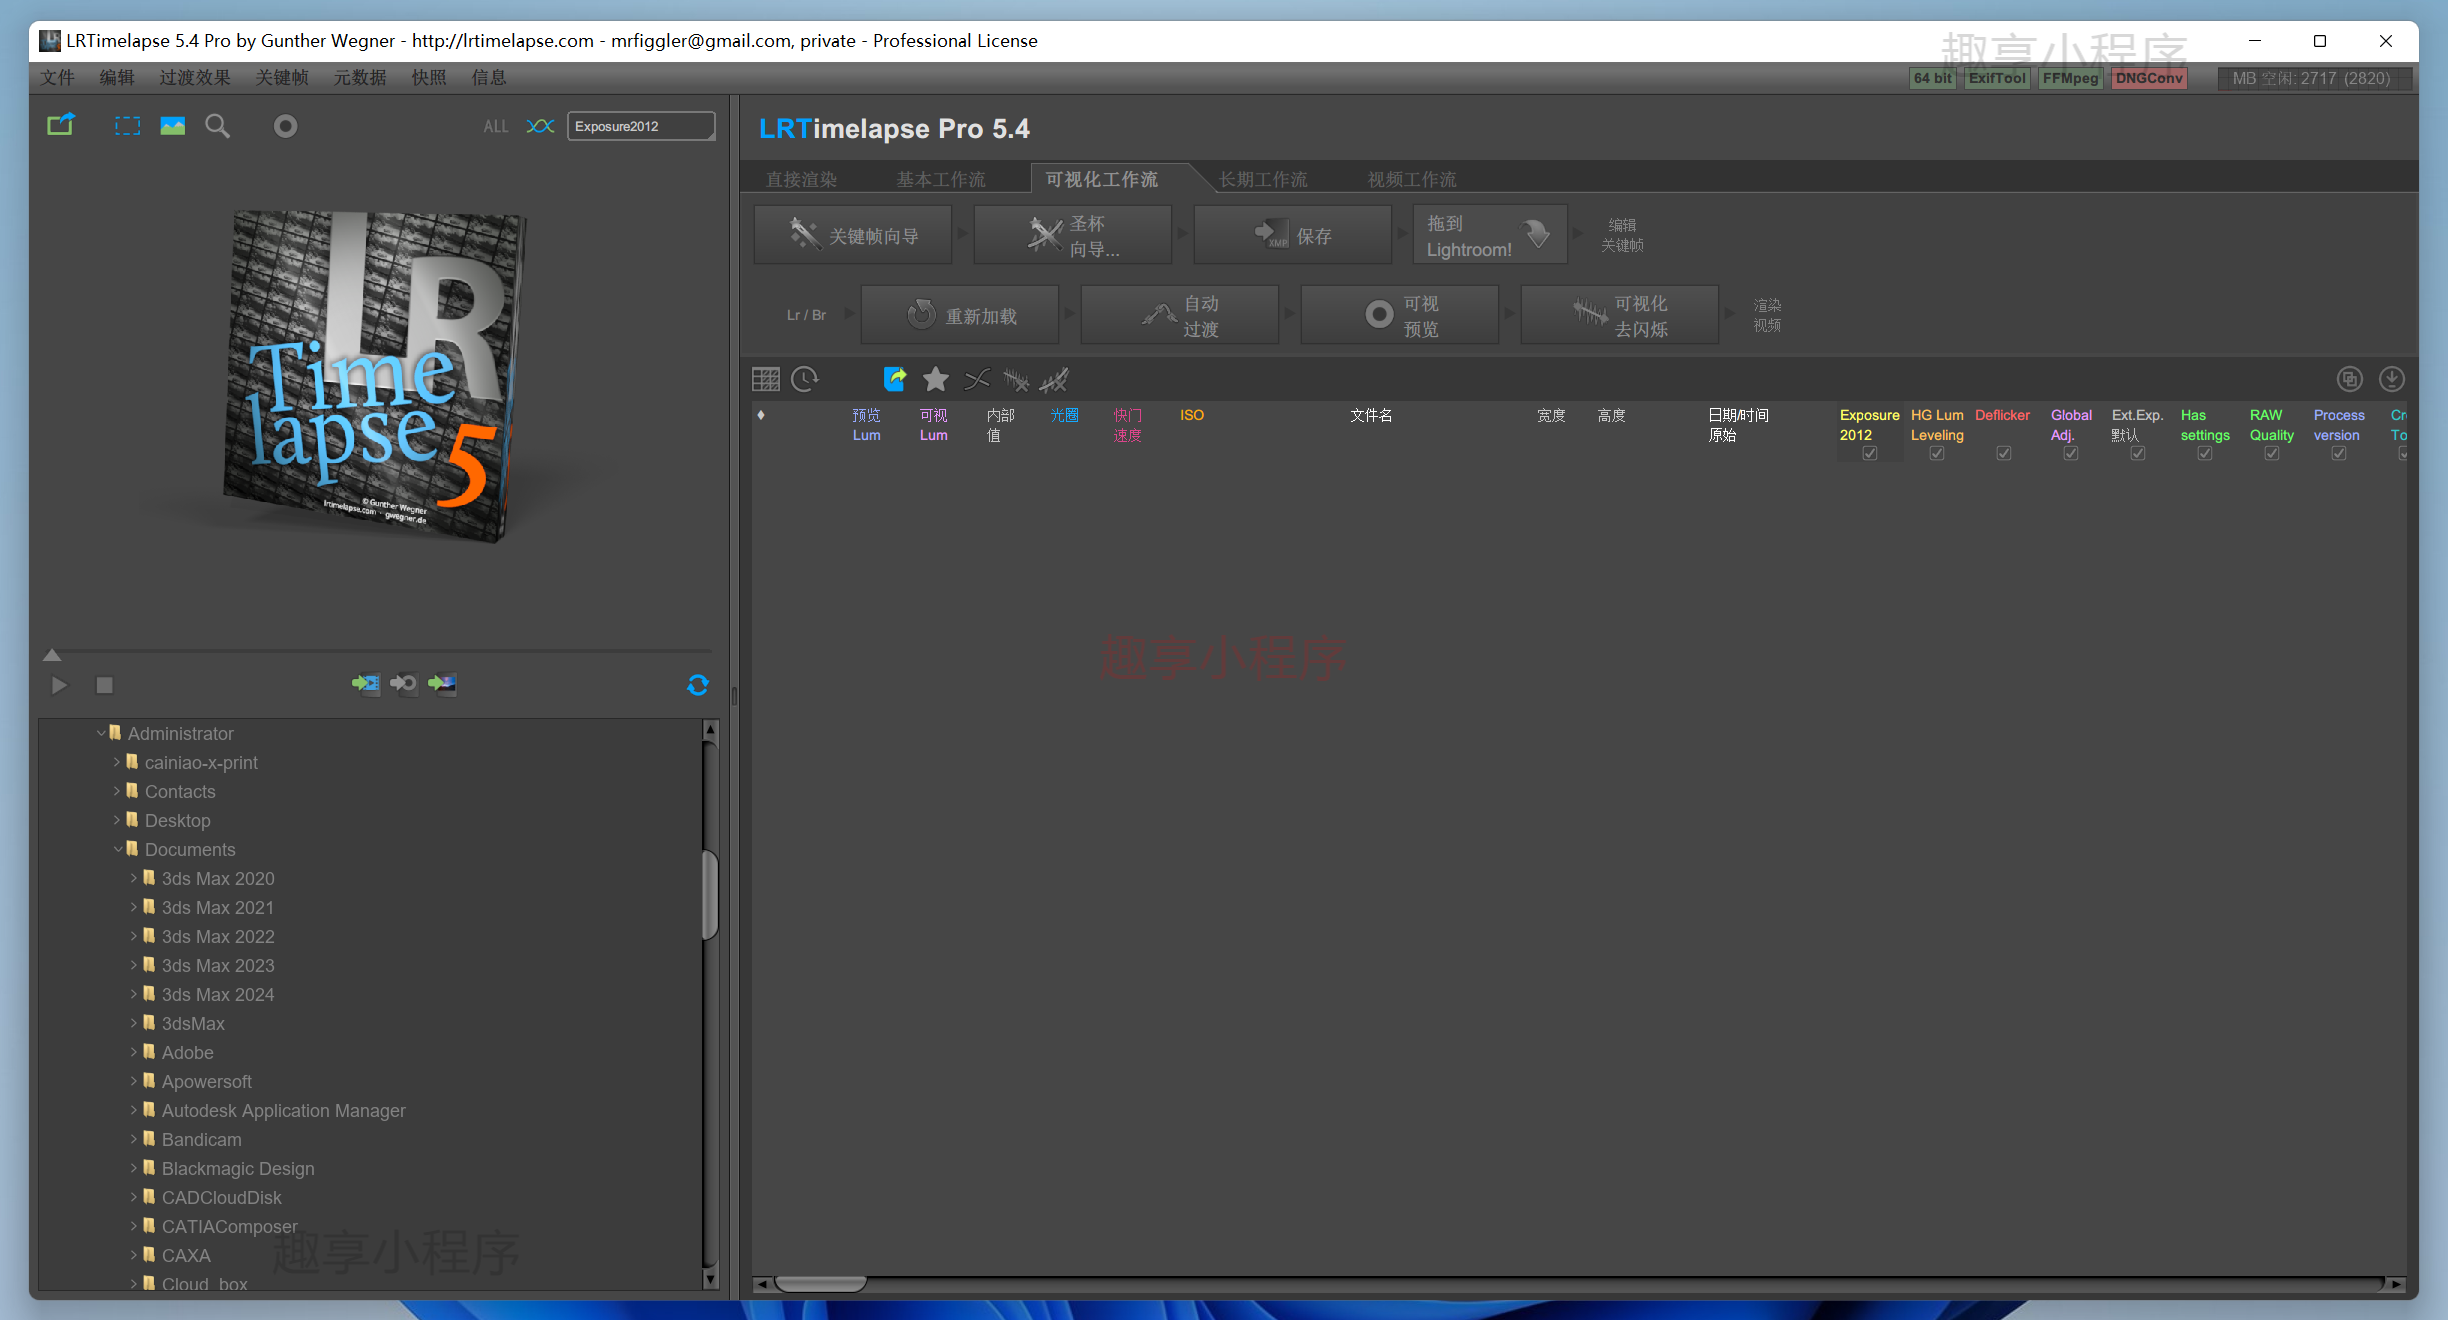Click the 可视预览 button
Screen dimensions: 2448x1320
click(1400, 315)
